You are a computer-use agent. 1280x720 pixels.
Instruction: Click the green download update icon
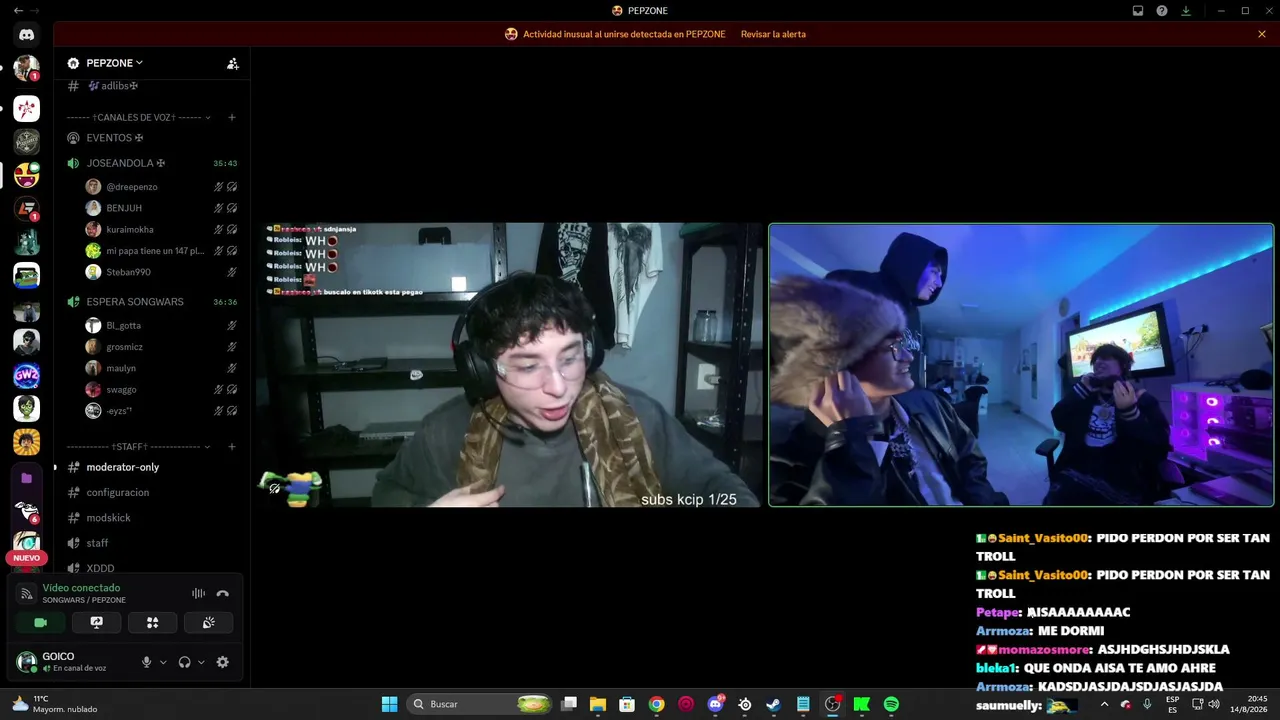1186,11
